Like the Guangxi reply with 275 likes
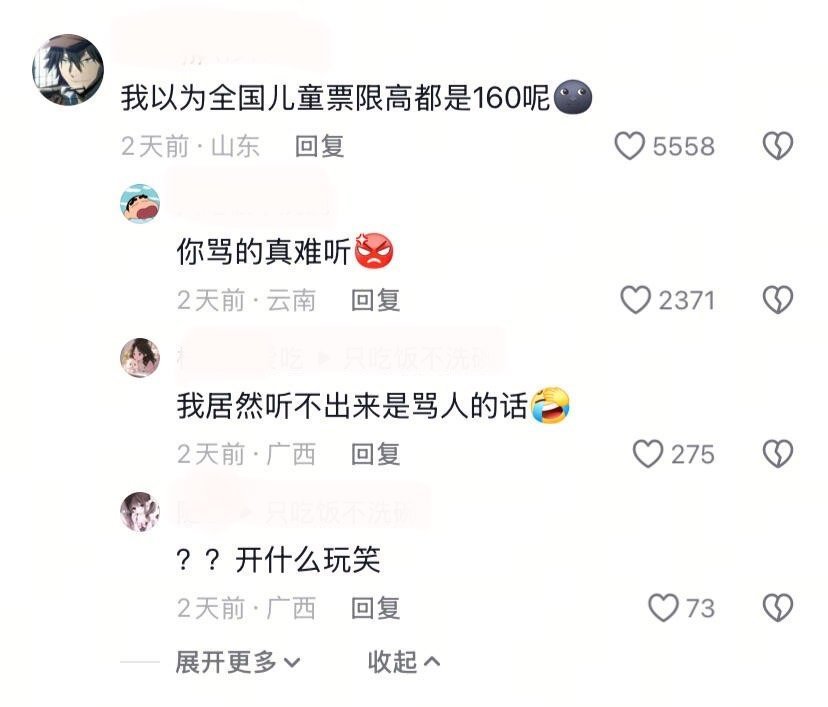 (x=648, y=454)
